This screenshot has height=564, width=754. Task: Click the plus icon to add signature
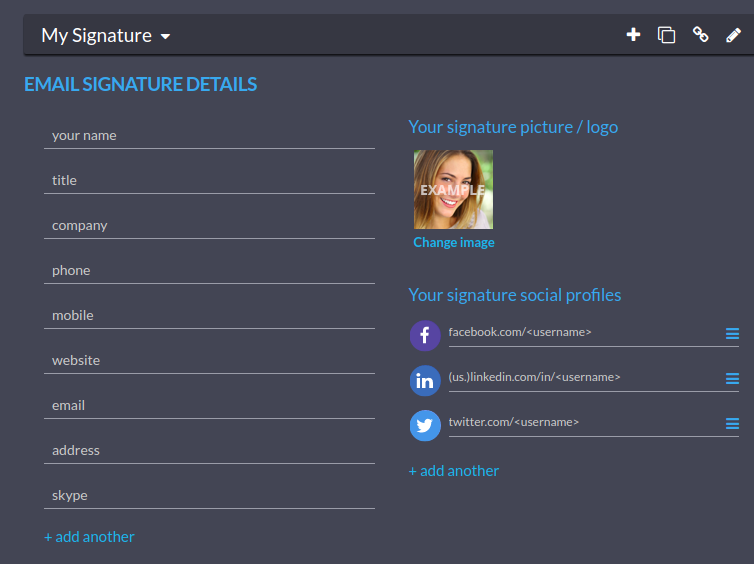[633, 35]
